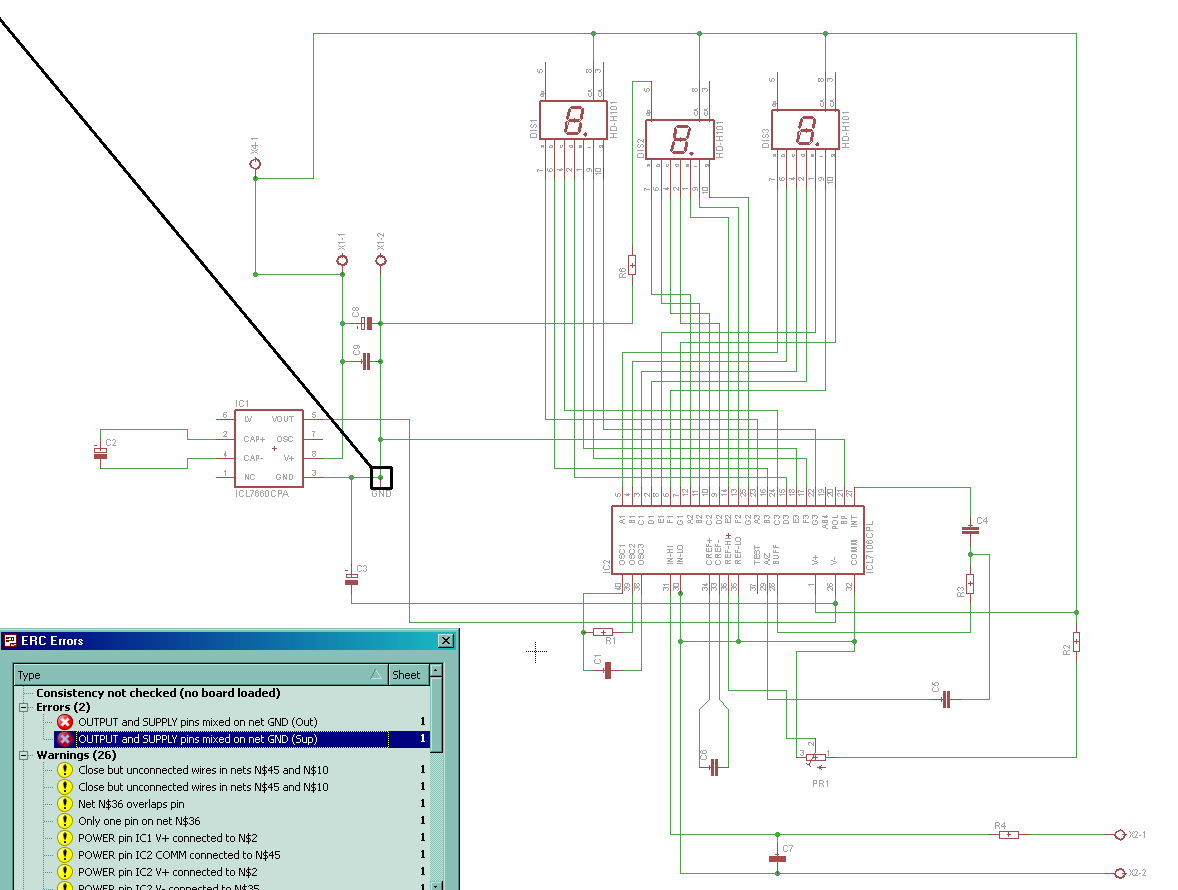Click the Sheet column header
1178x890 pixels.
(408, 674)
